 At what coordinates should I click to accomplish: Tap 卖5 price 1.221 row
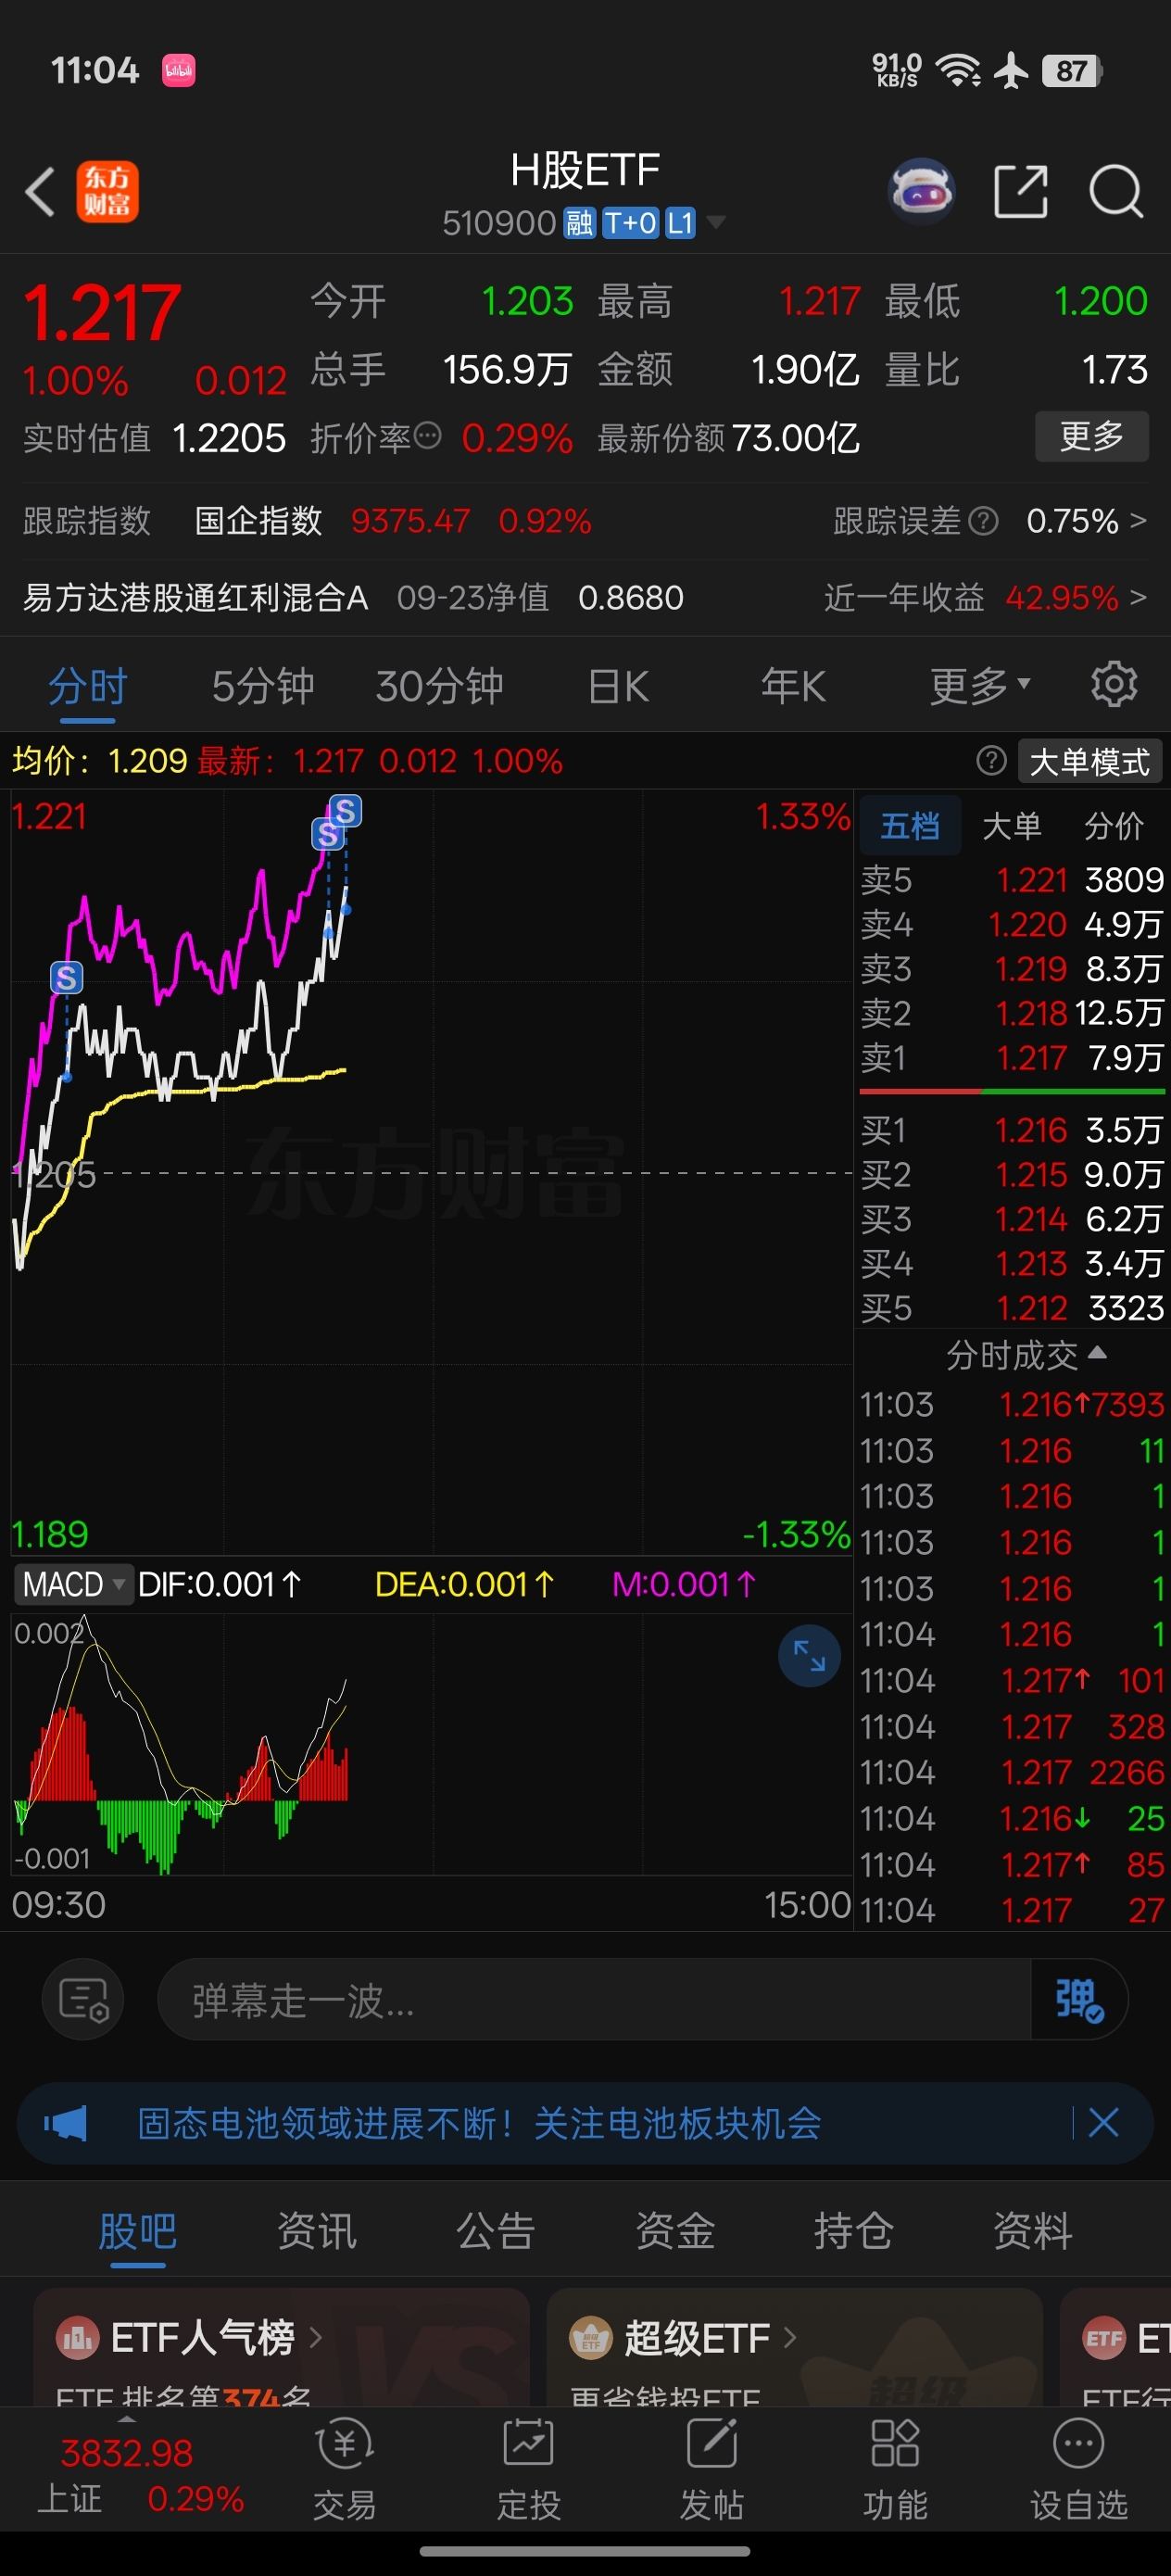tap(1012, 879)
